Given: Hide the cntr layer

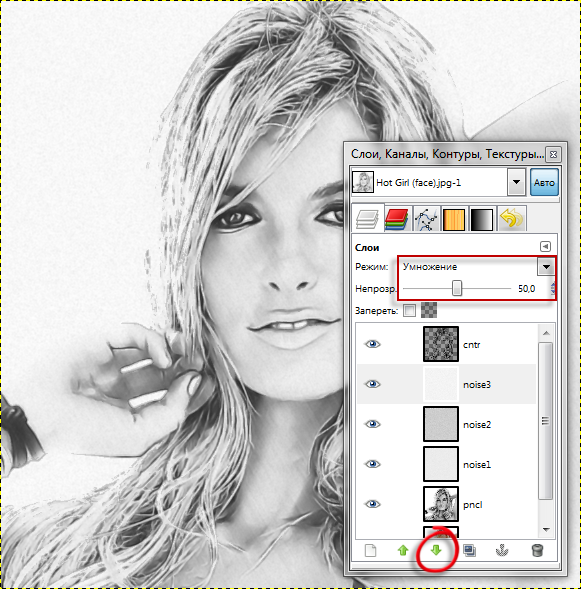Looking at the screenshot, I should point(373,344).
